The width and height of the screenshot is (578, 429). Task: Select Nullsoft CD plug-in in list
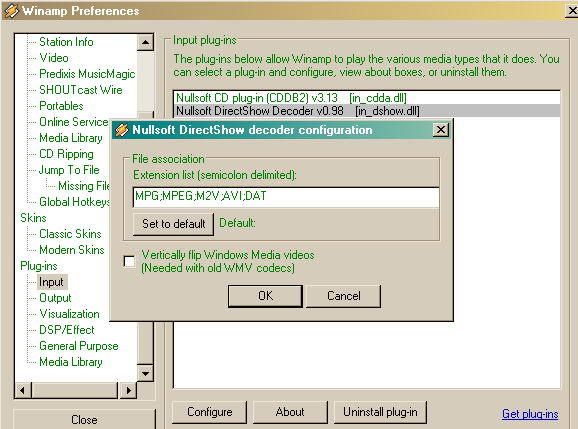(x=366, y=98)
